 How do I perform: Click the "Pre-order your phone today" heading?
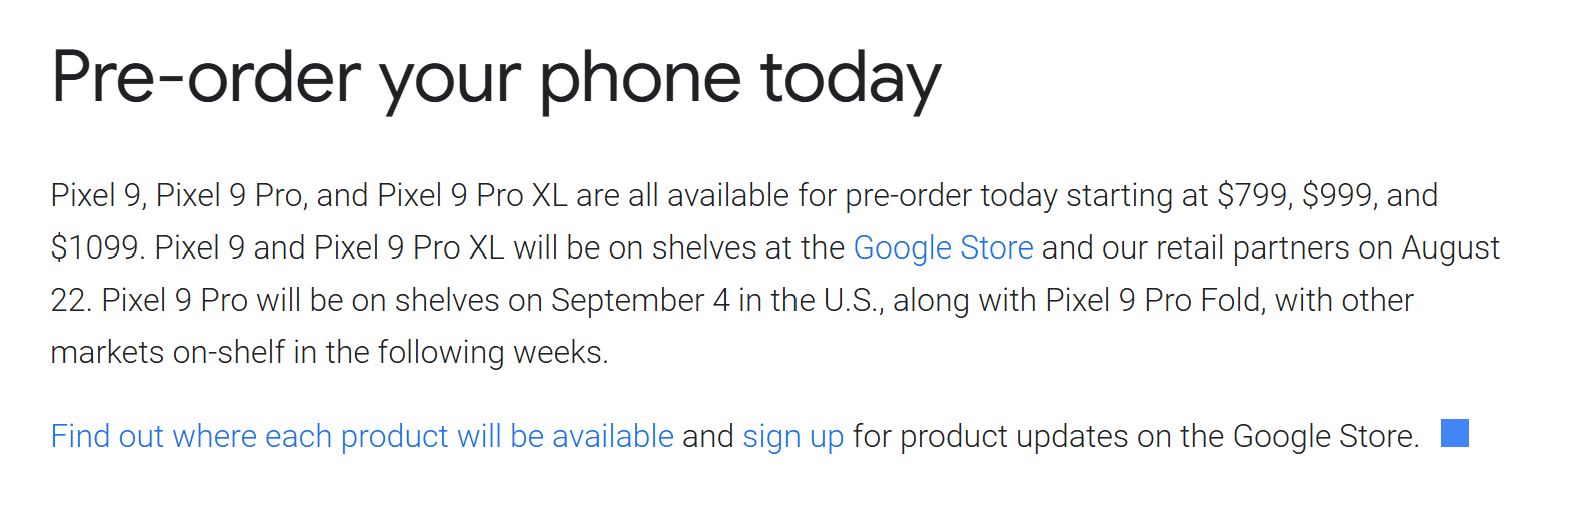coord(496,78)
